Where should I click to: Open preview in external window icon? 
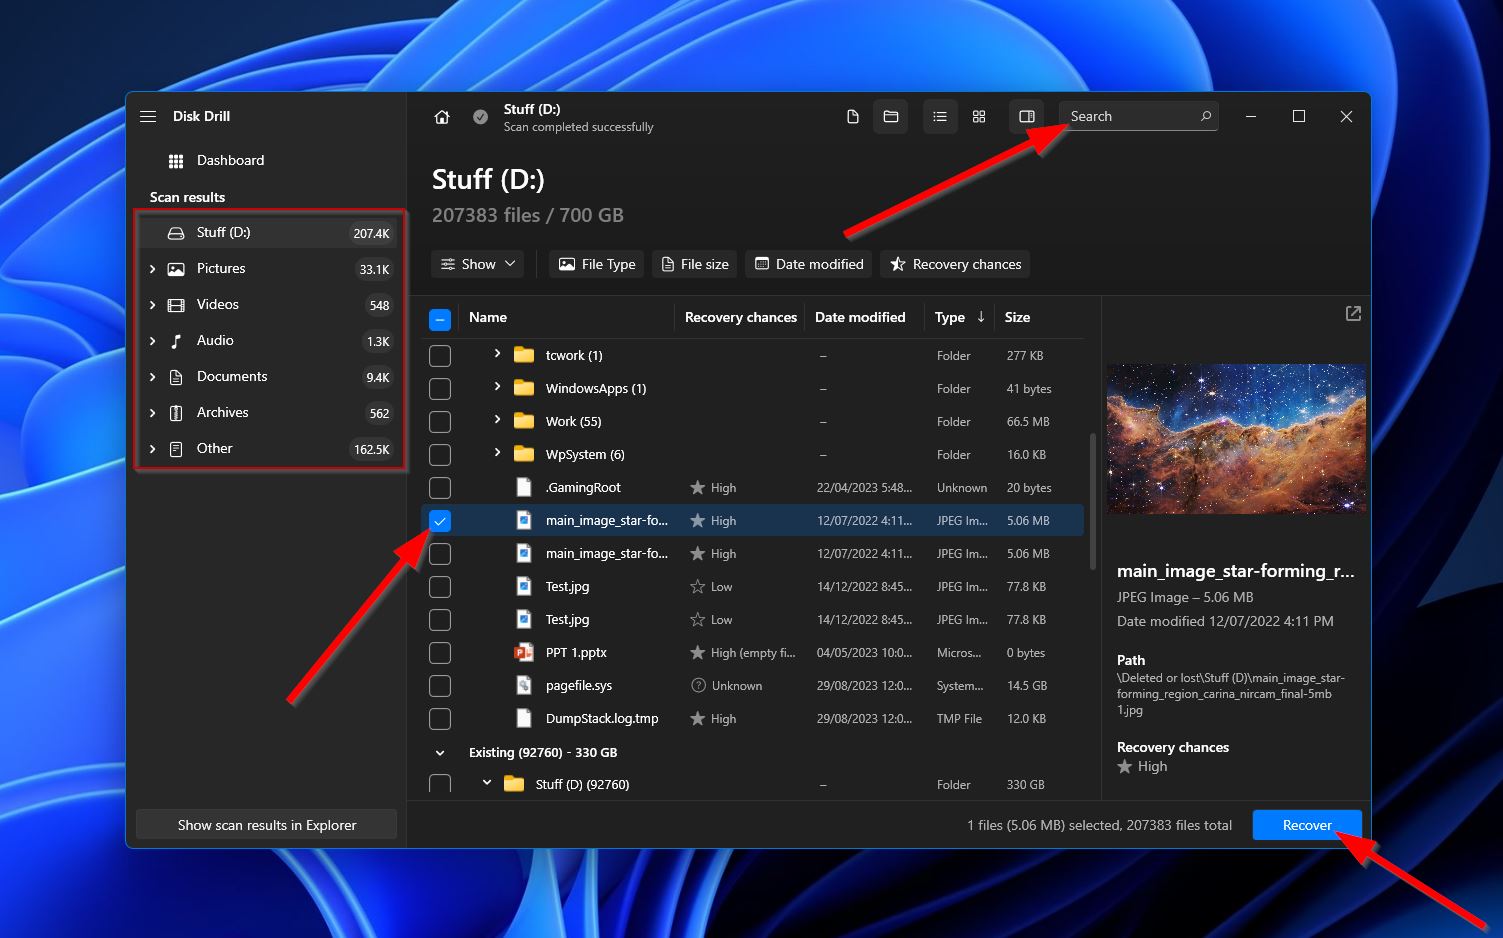pos(1353,314)
